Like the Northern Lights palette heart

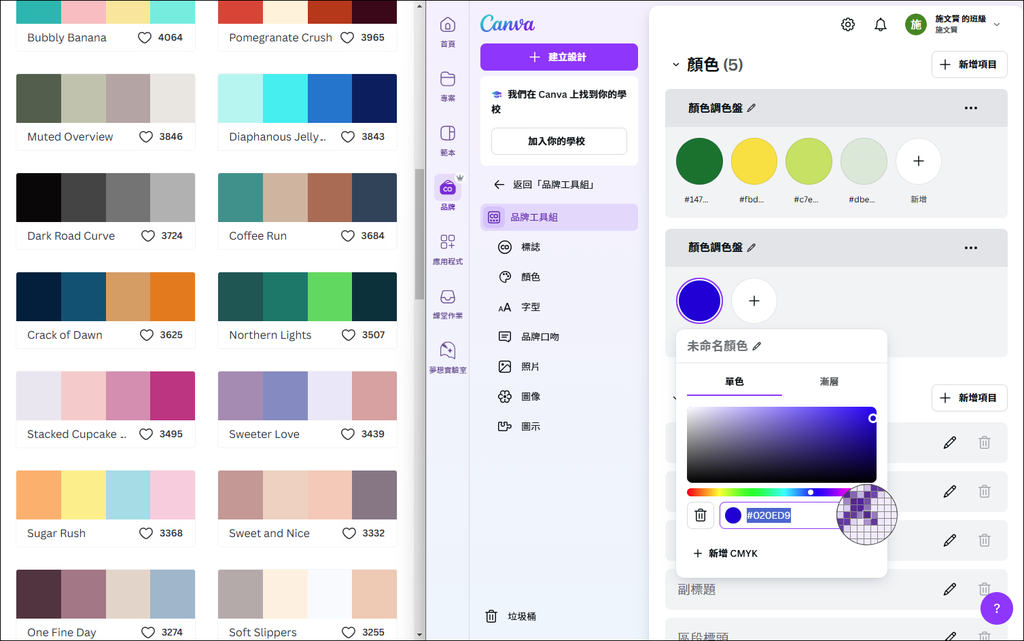[348, 336]
